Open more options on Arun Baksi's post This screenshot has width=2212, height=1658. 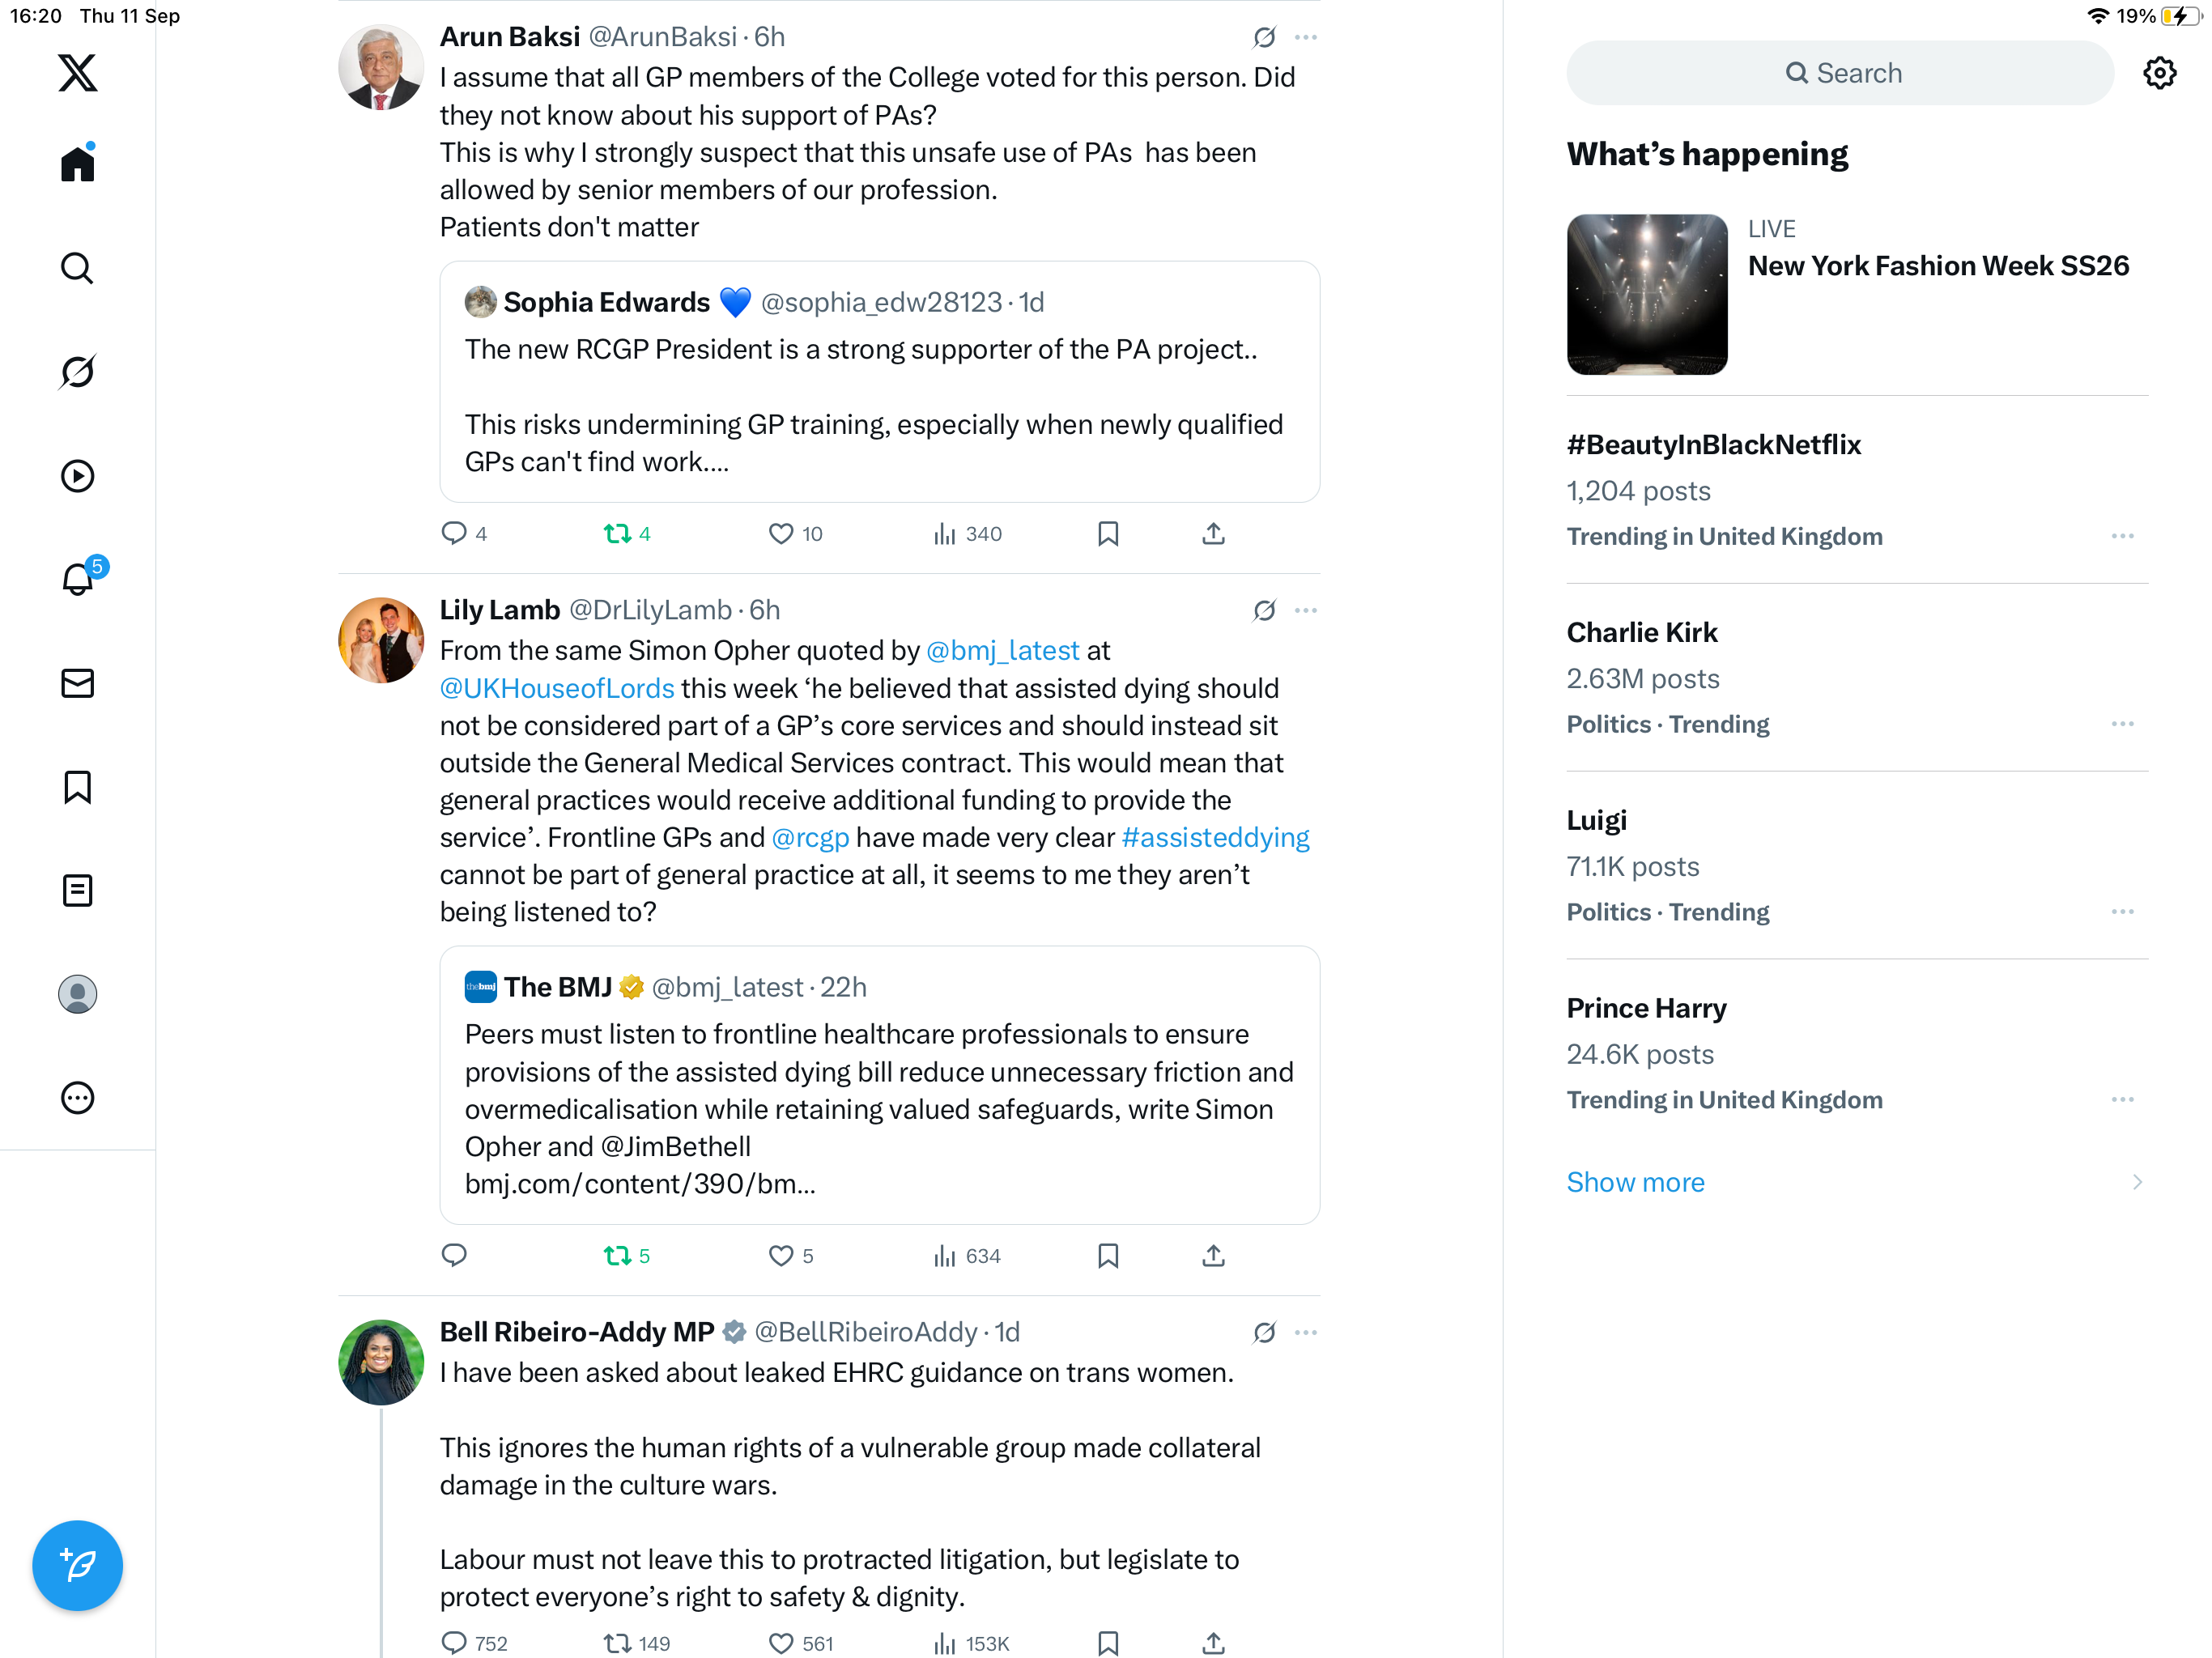click(x=1305, y=38)
